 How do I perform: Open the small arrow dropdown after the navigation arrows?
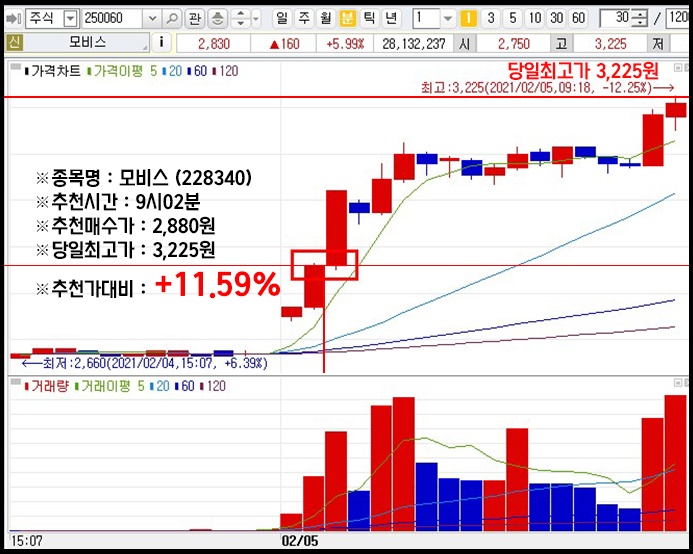click(x=256, y=19)
